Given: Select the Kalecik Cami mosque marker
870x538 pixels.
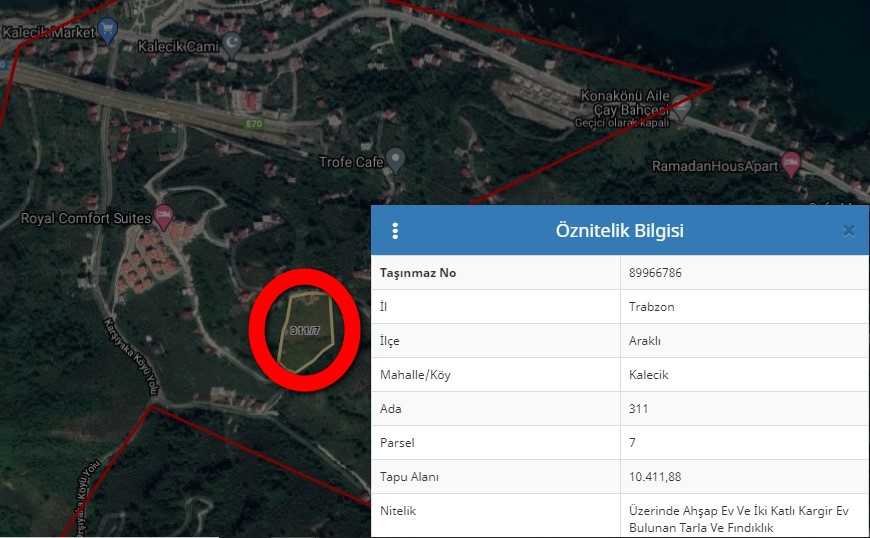Looking at the screenshot, I should click(232, 43).
